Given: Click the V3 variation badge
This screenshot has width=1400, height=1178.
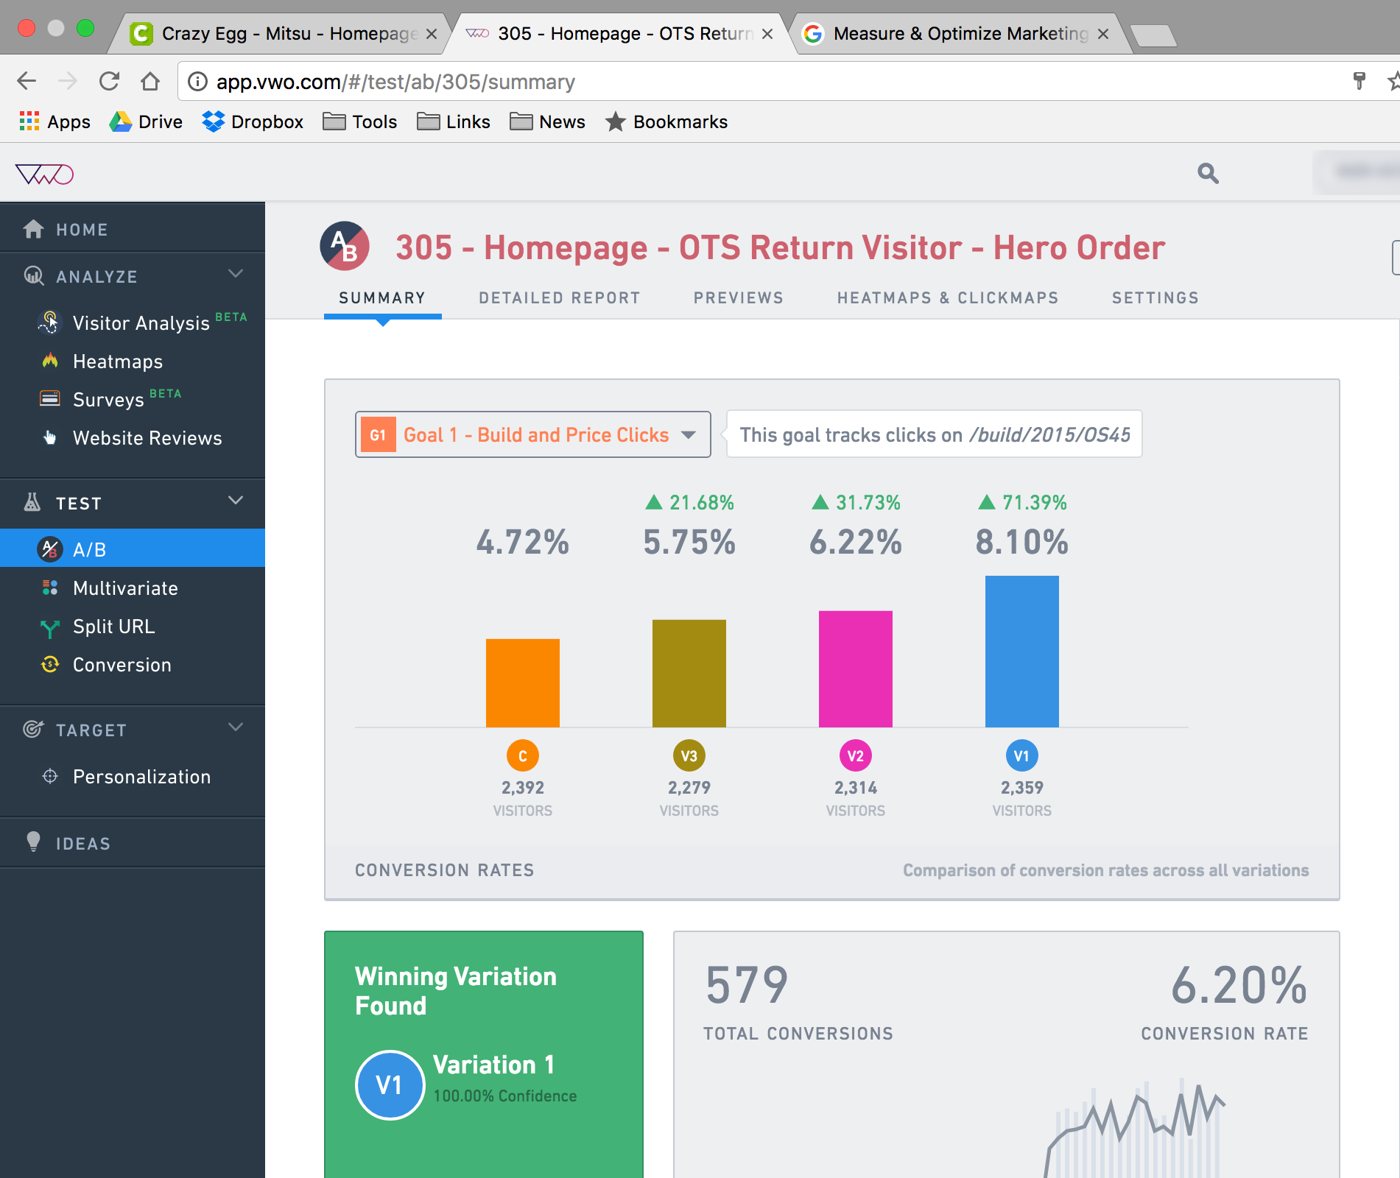Looking at the screenshot, I should pos(689,756).
